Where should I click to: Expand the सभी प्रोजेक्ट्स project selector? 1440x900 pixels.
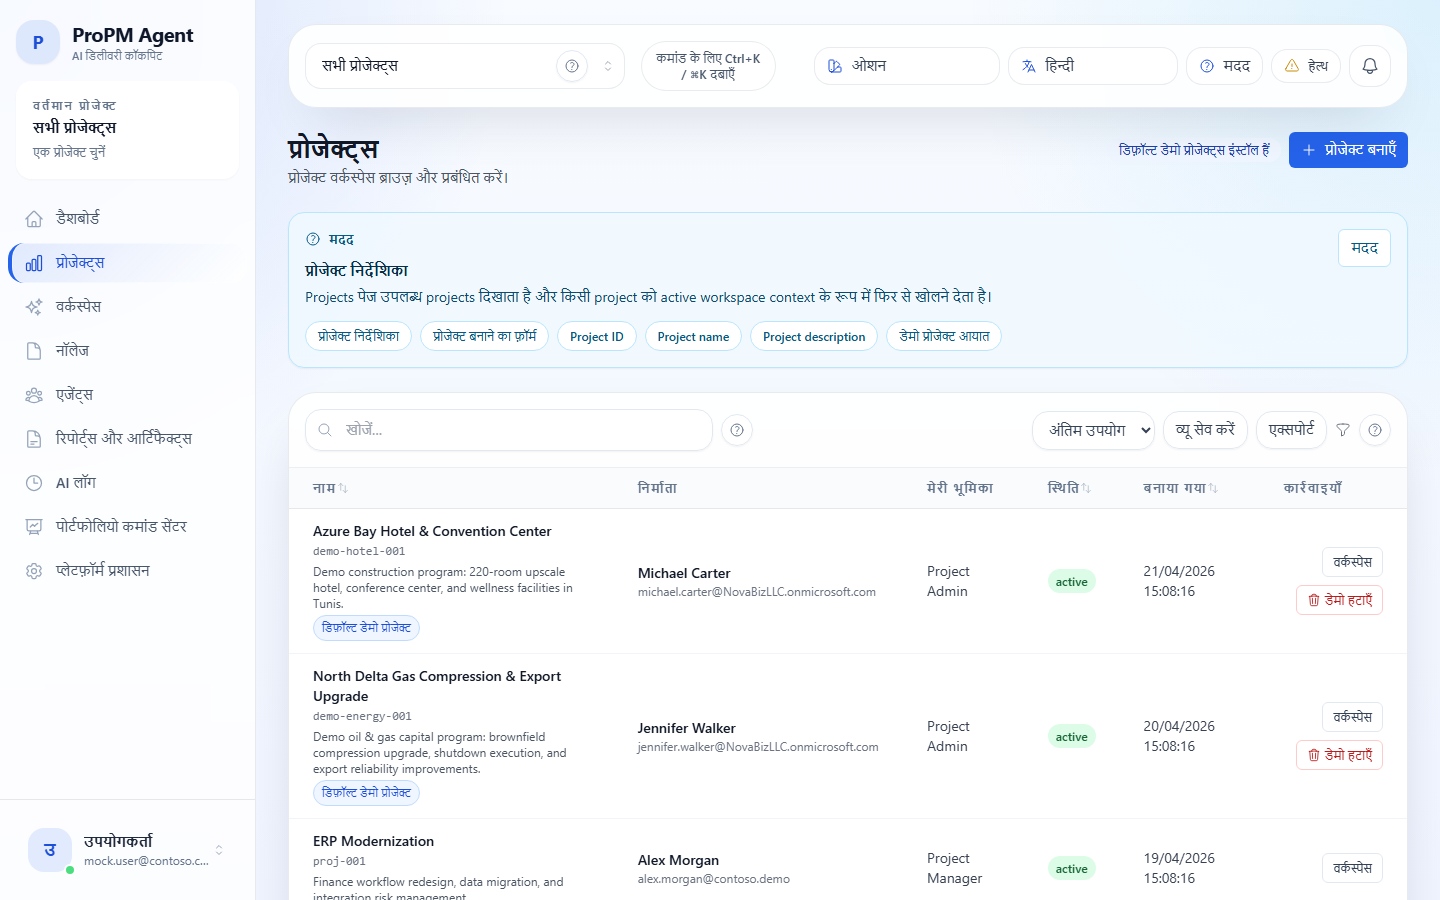(607, 66)
